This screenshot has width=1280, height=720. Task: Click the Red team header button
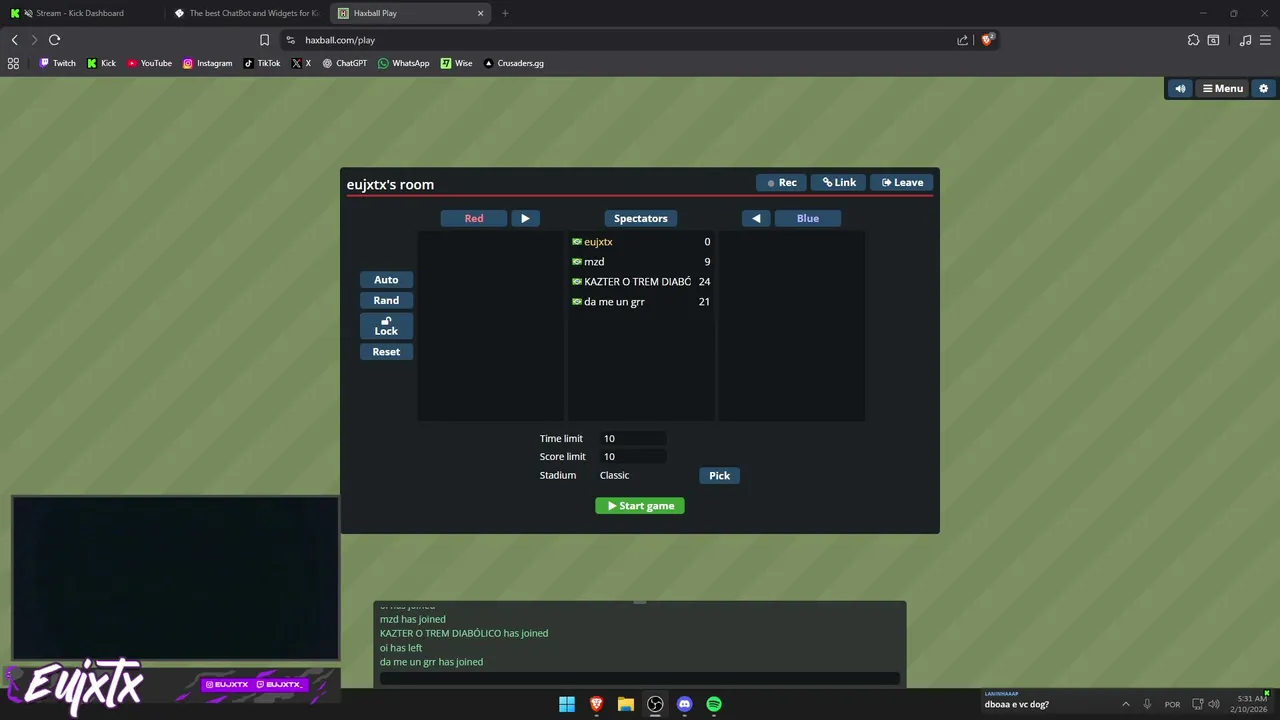pos(474,218)
